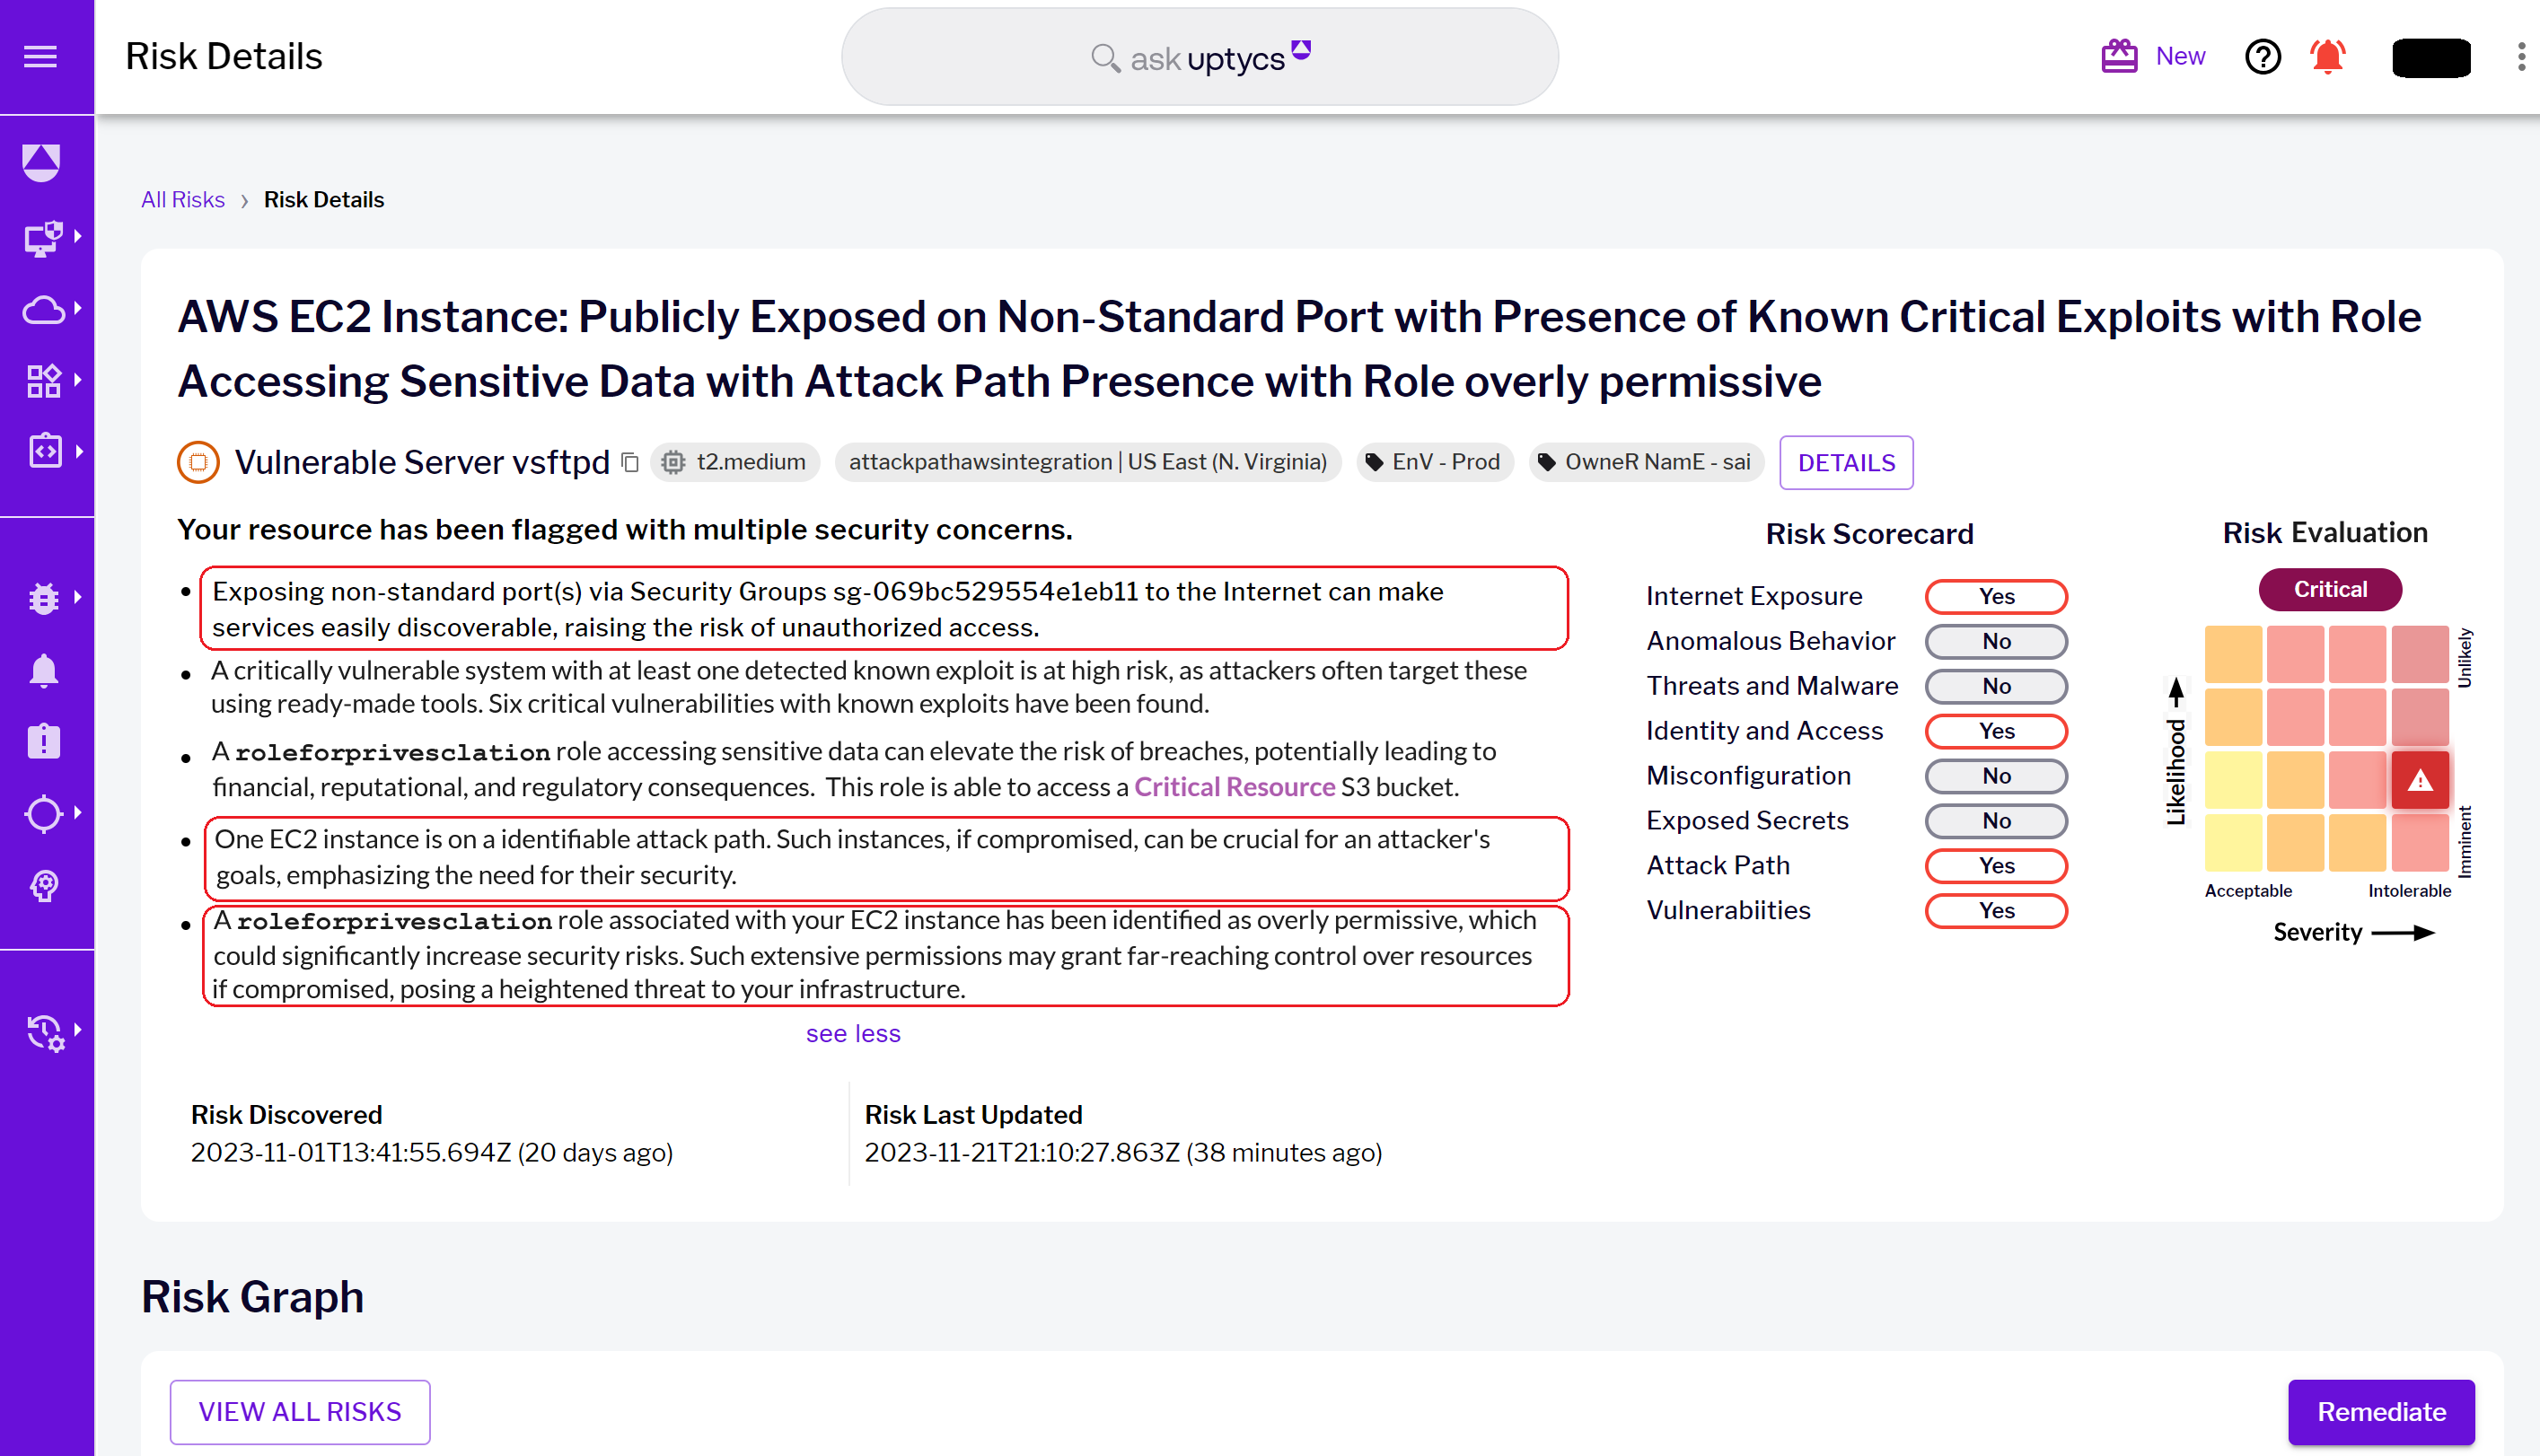Image resolution: width=2540 pixels, height=1456 pixels.
Task: Click the Anomalous Behavior No pill
Action: point(1995,641)
